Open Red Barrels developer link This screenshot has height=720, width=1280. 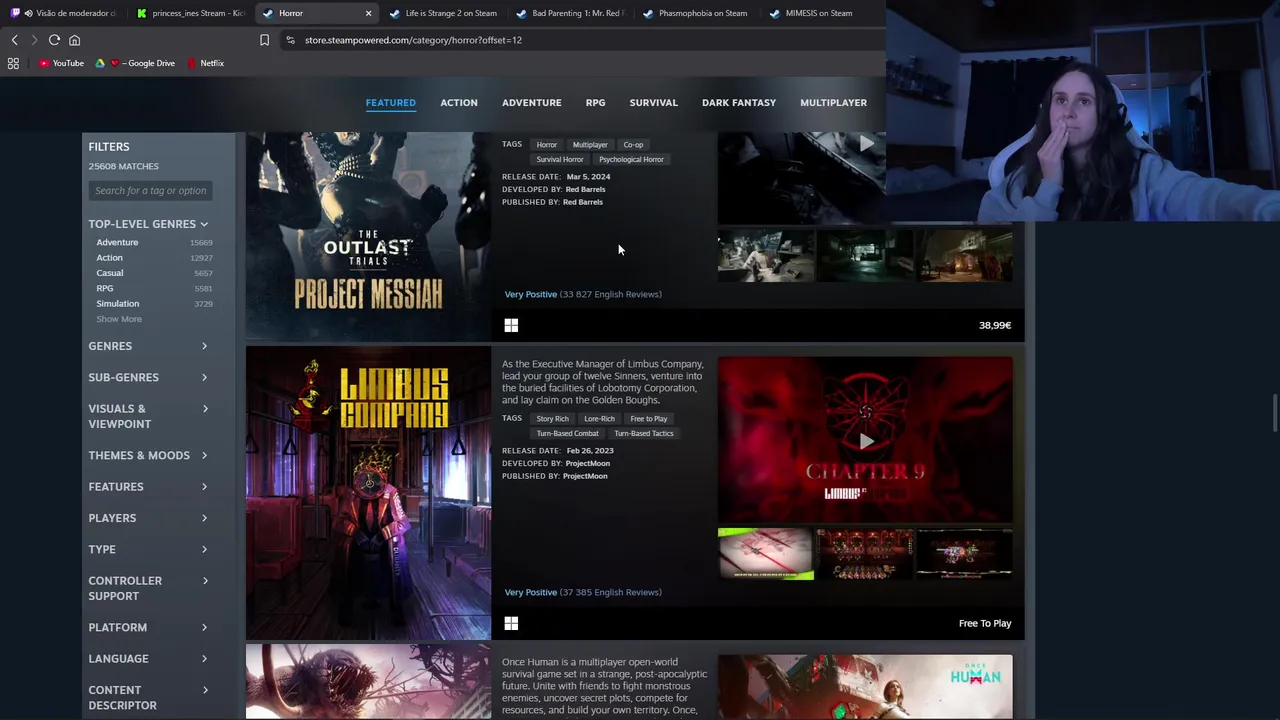point(585,189)
